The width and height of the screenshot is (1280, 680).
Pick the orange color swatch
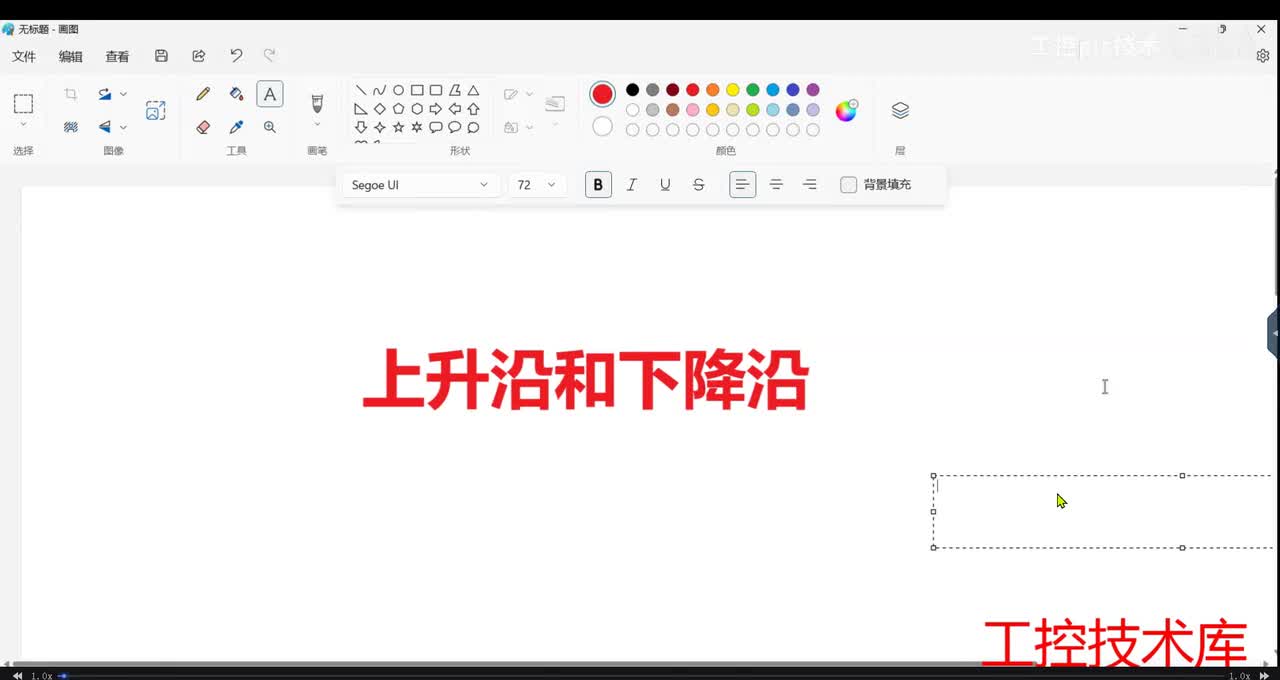coord(712,90)
